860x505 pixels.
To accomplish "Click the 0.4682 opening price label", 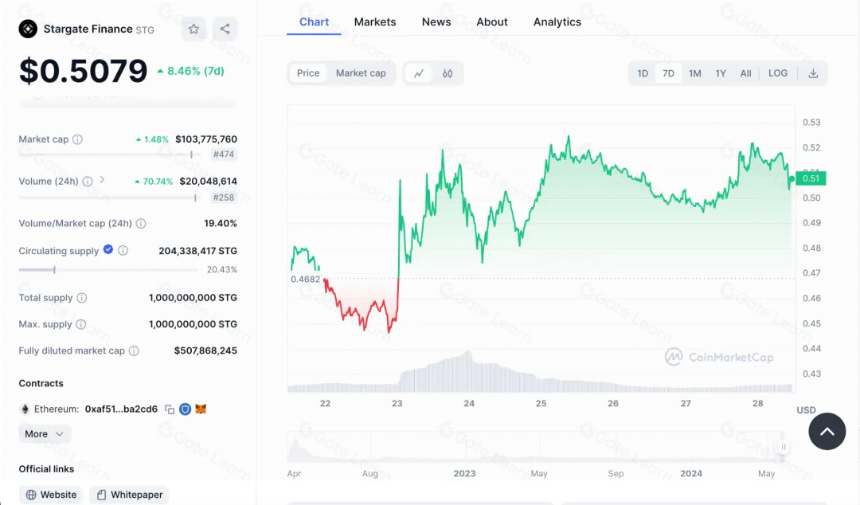I will 305,279.
